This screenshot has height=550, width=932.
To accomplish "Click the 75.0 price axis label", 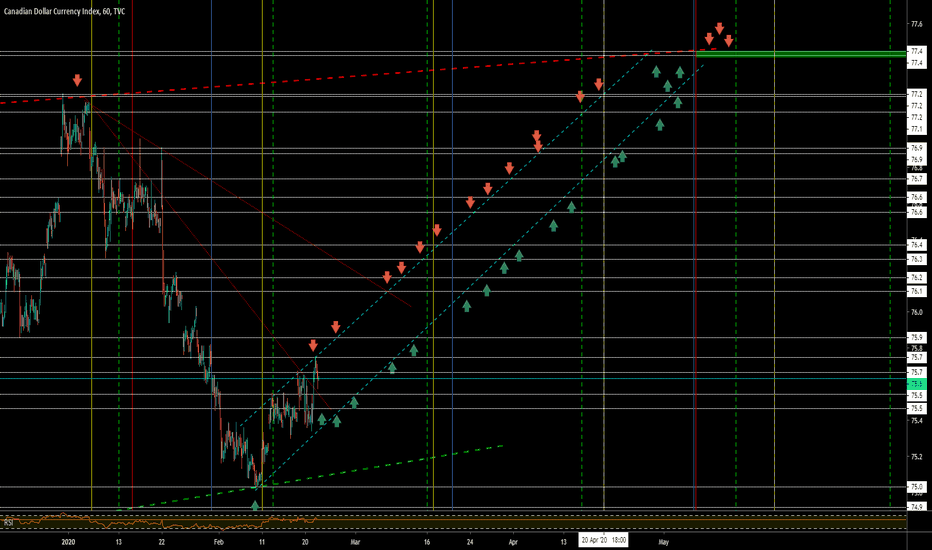I will [x=917, y=486].
